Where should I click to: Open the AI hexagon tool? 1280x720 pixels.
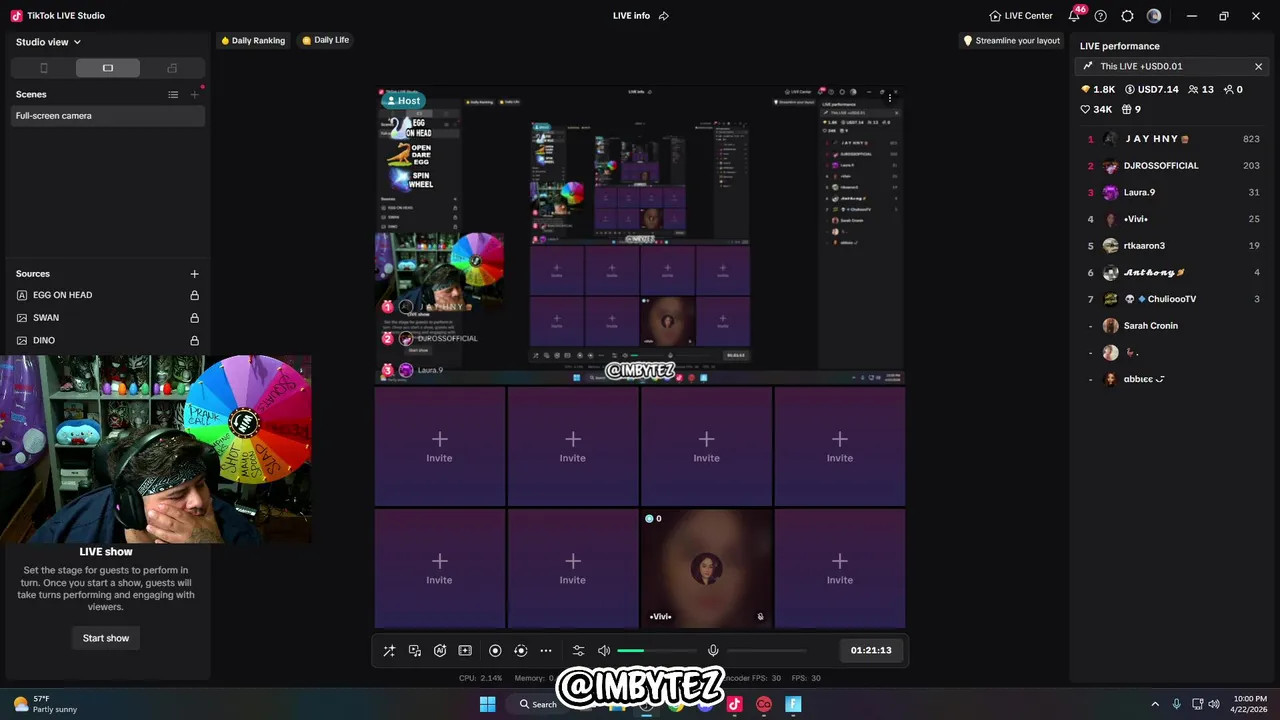(440, 650)
